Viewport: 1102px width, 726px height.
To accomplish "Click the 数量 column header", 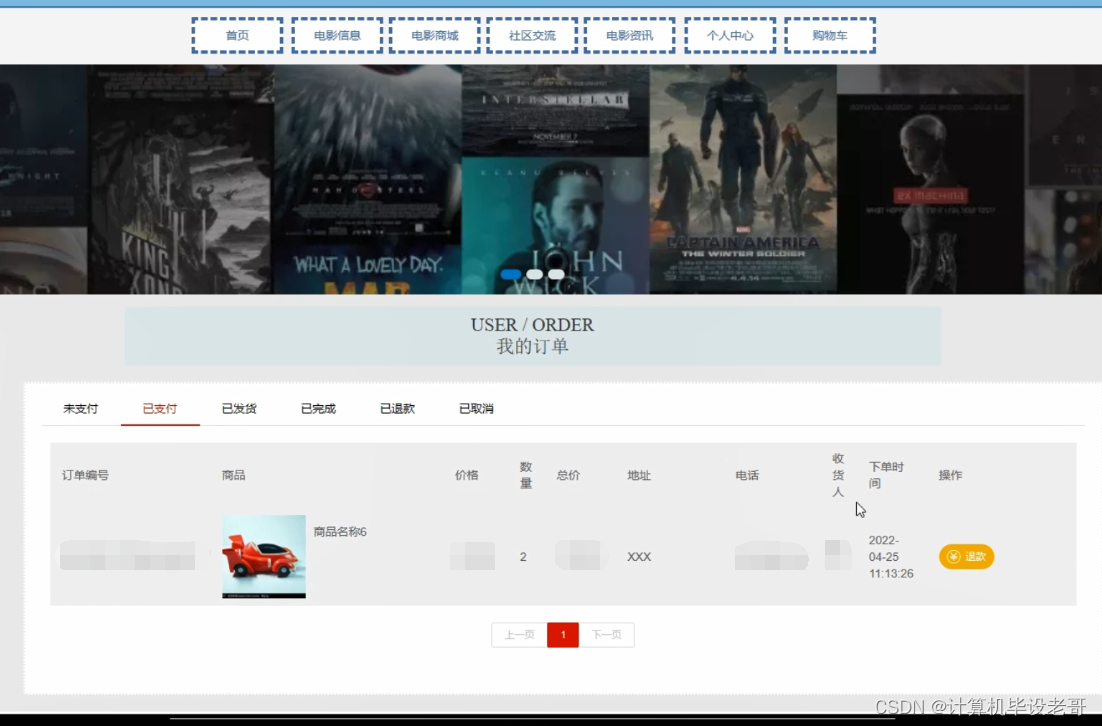I will (x=526, y=475).
